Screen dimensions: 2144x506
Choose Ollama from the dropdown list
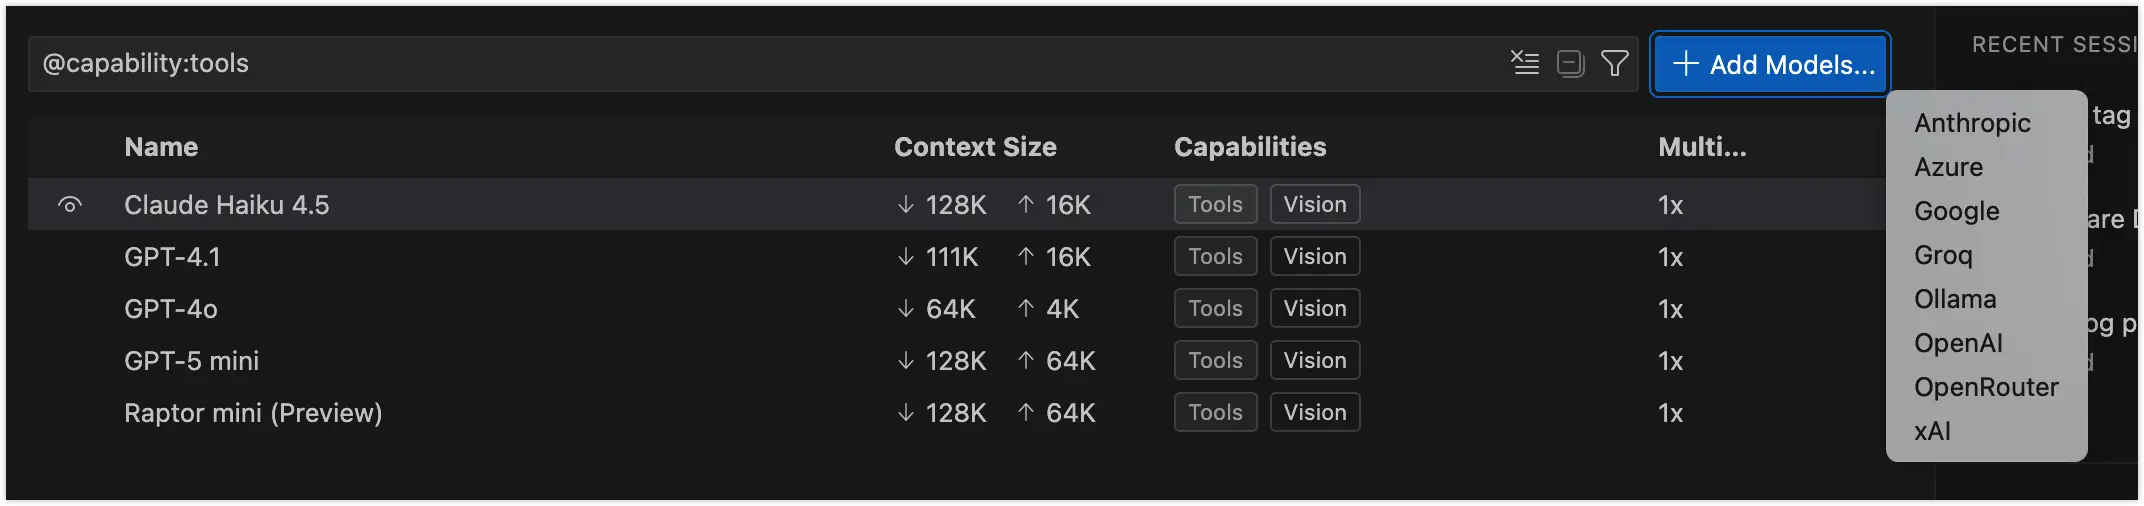point(1955,299)
